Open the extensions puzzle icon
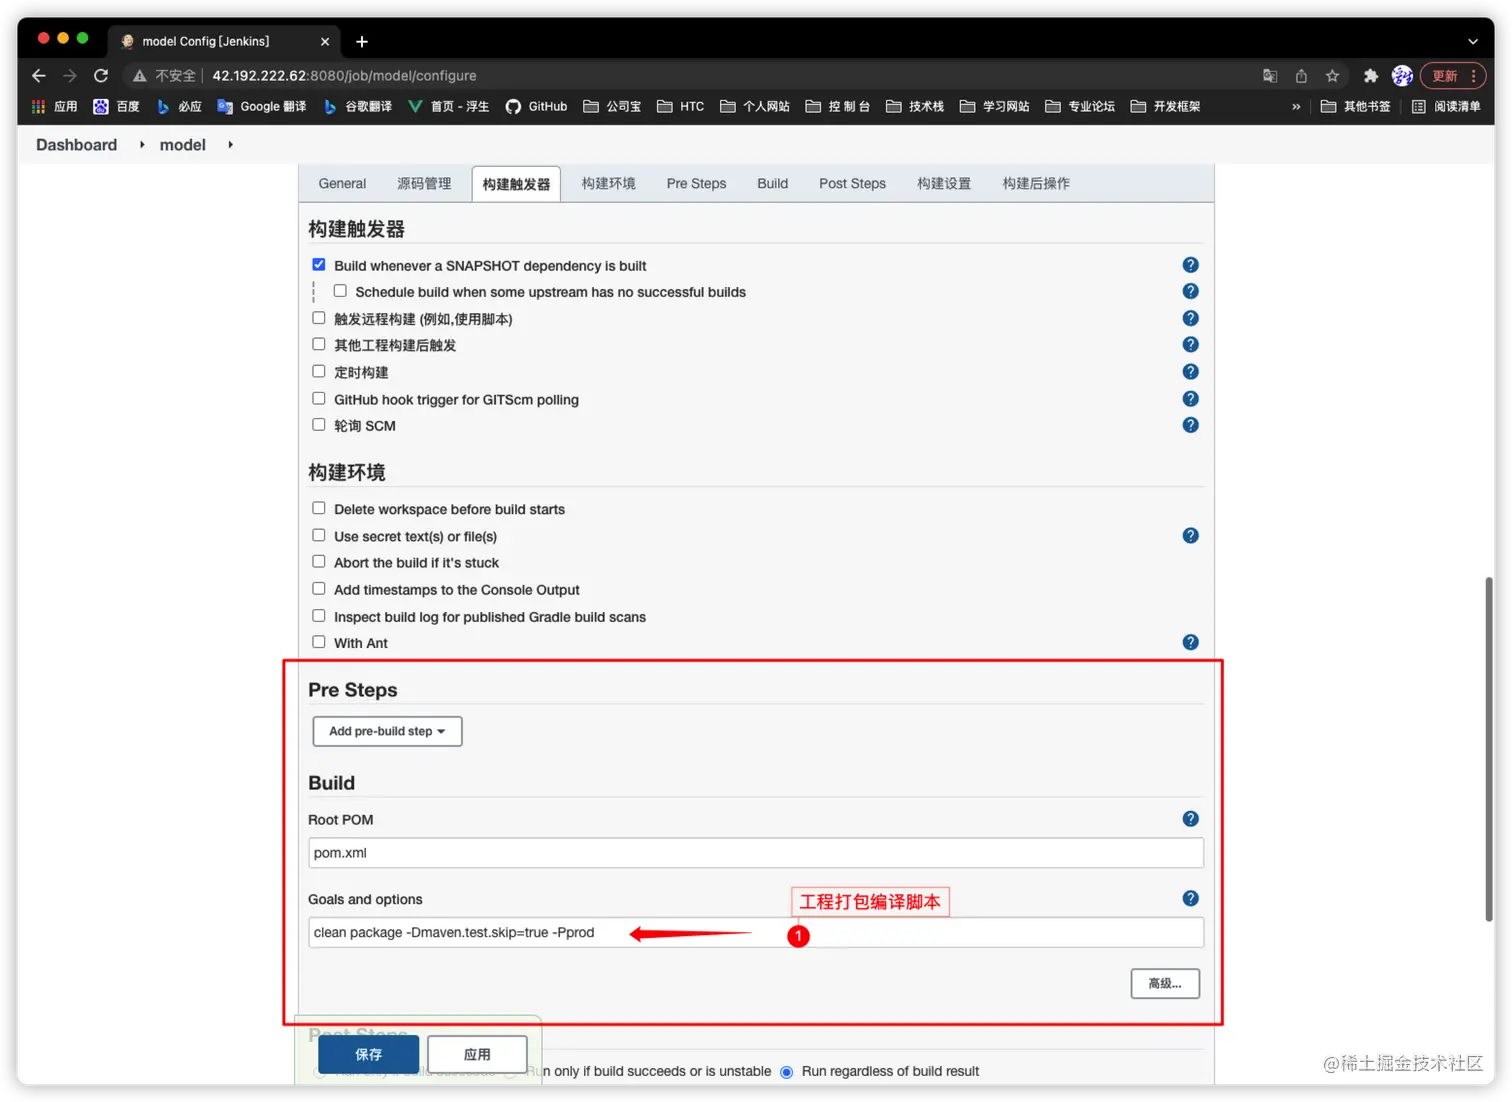Image resolution: width=1512 pixels, height=1102 pixels. 1371,76
